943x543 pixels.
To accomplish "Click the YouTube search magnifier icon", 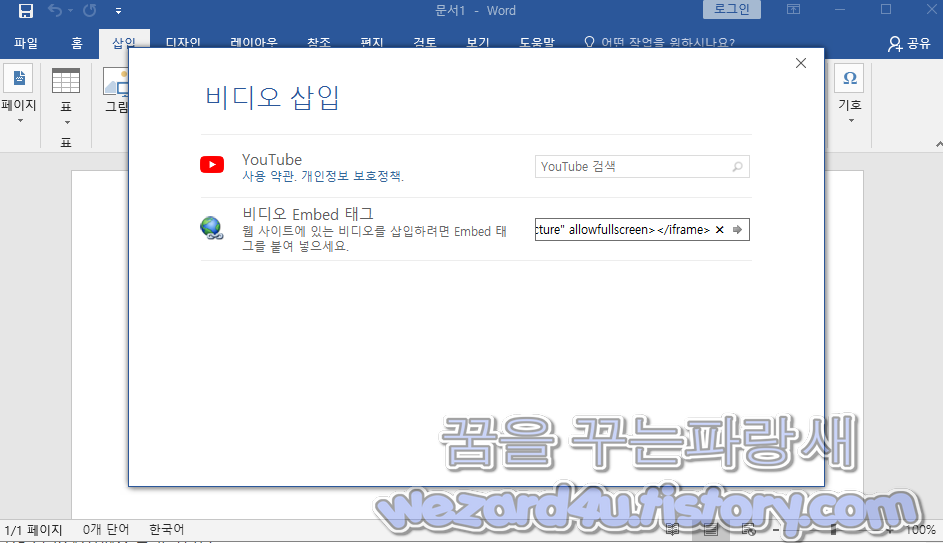I will click(737, 167).
